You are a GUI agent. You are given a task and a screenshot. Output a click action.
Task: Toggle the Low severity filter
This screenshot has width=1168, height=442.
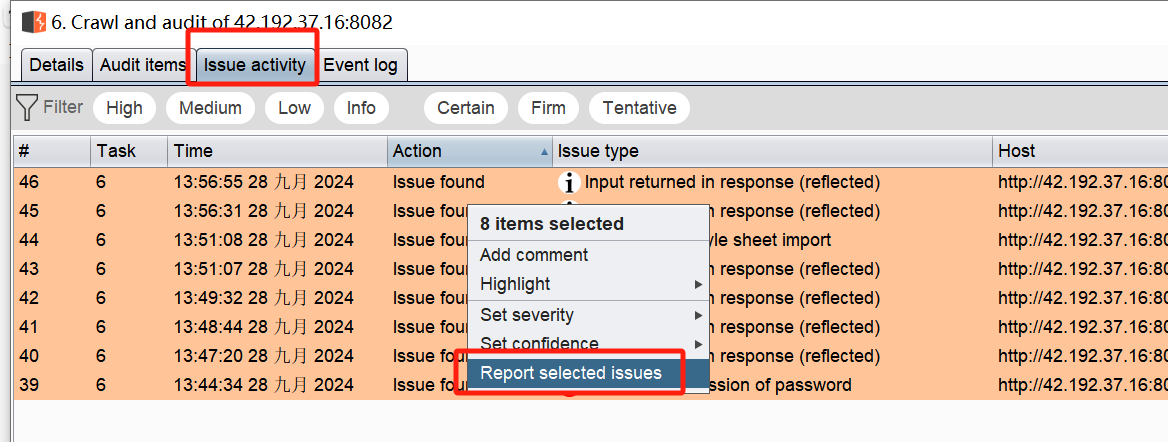pos(294,108)
